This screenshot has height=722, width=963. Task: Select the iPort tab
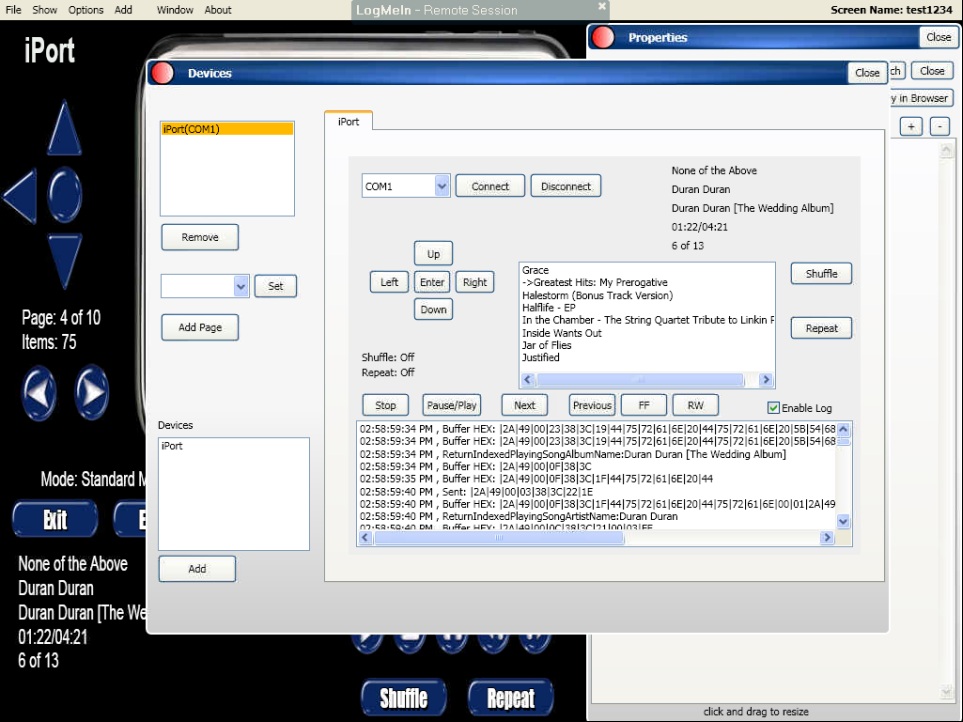point(348,122)
